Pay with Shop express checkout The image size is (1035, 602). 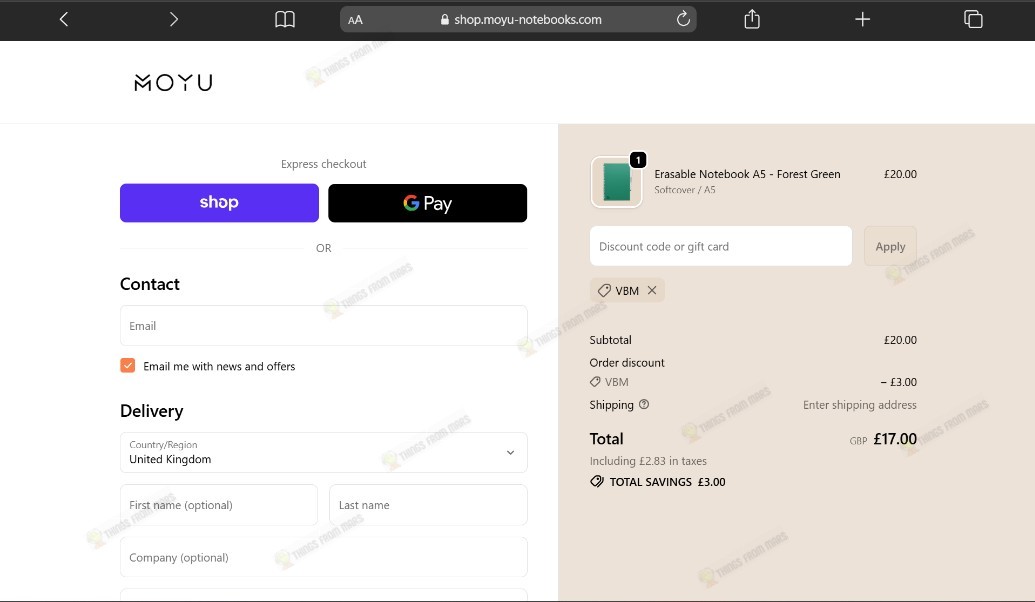[x=219, y=203]
